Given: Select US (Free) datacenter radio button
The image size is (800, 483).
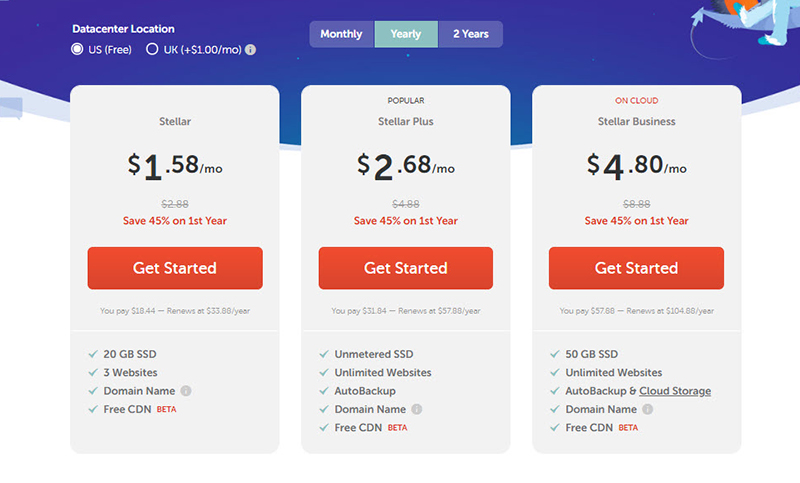Looking at the screenshot, I should pos(77,49).
